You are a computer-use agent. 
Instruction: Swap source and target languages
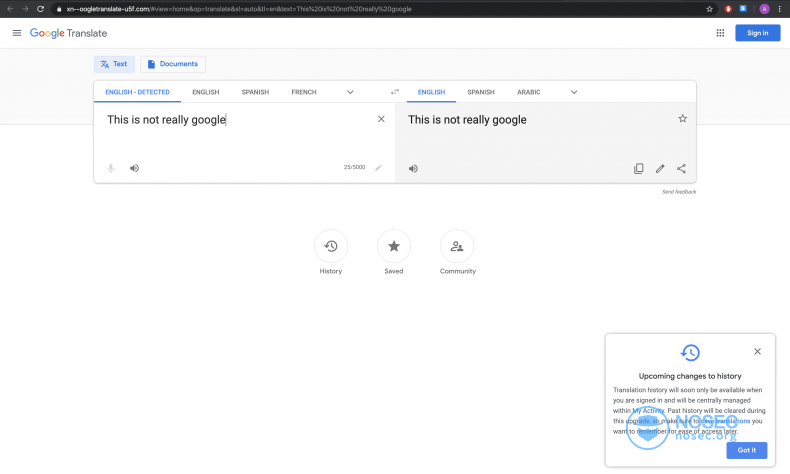point(394,92)
